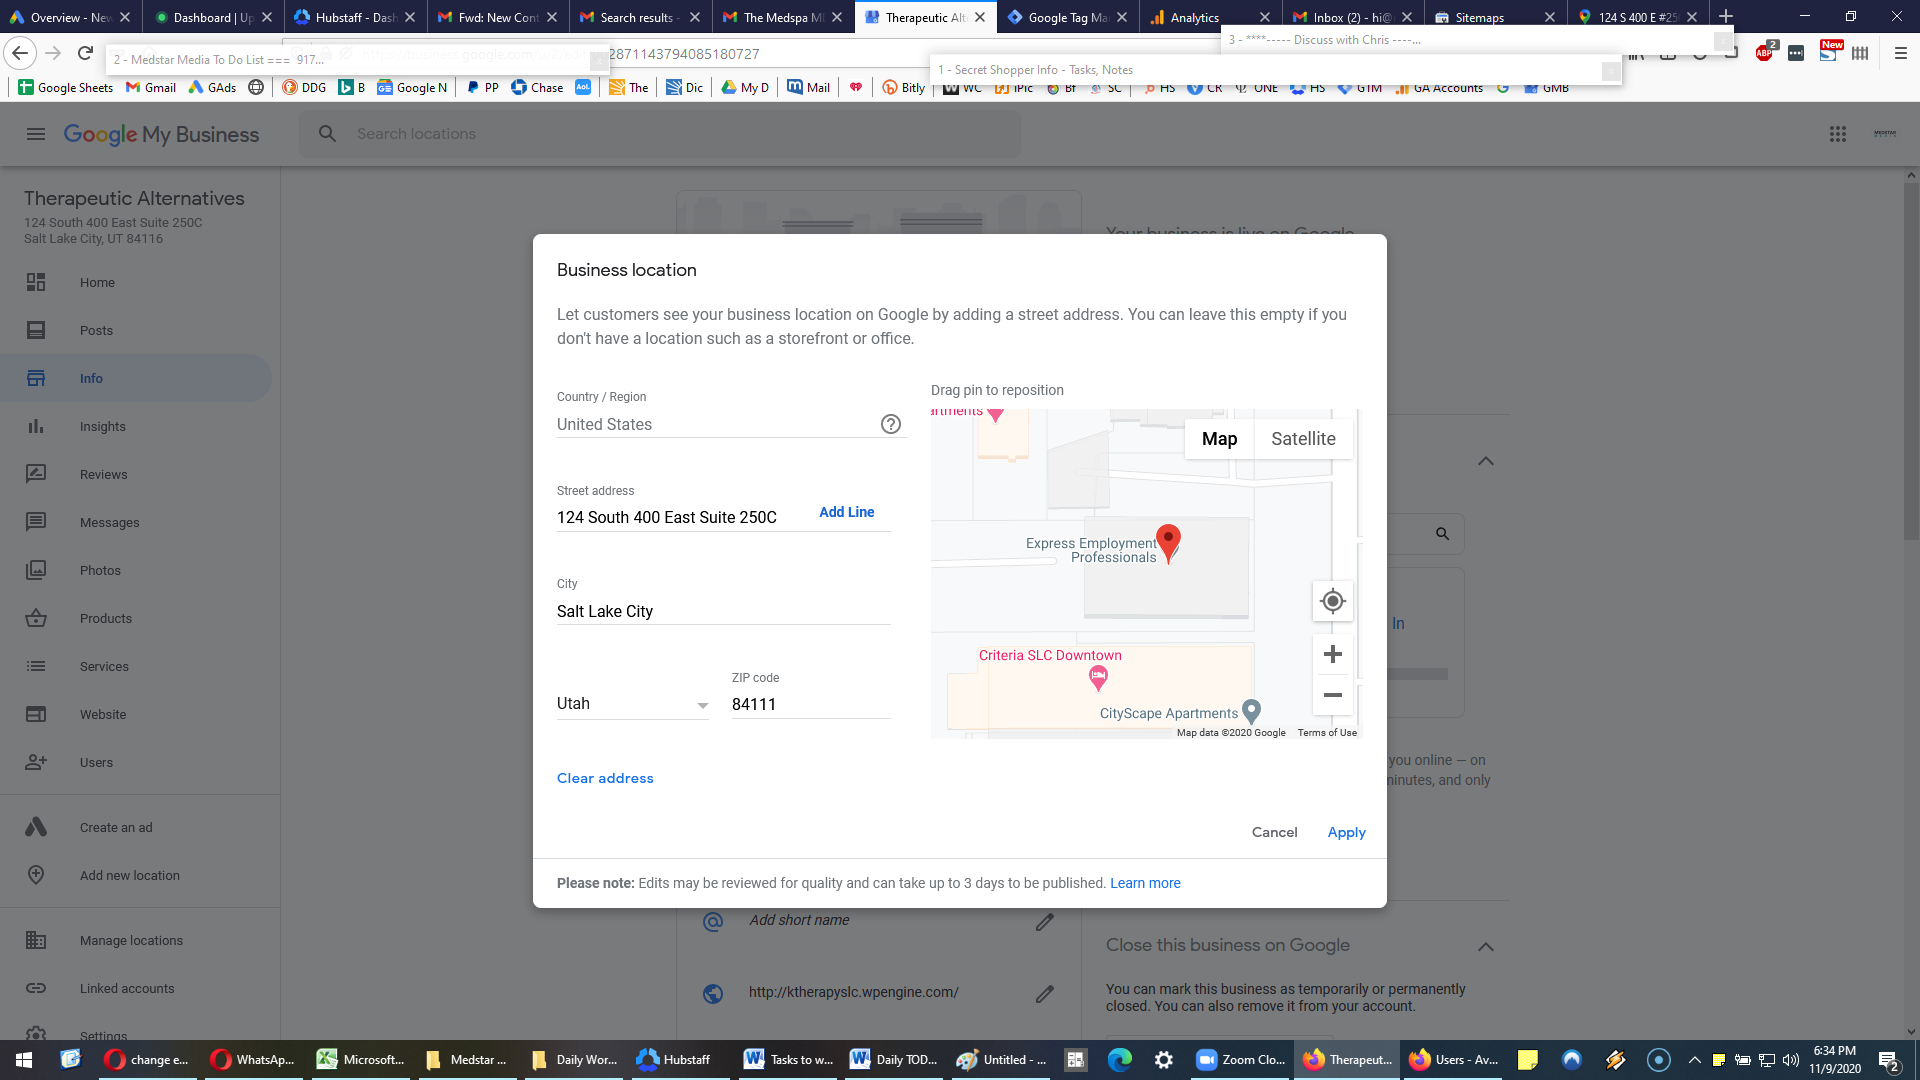Click the edit pencil next to website URL
The image size is (1920, 1080).
click(1044, 994)
